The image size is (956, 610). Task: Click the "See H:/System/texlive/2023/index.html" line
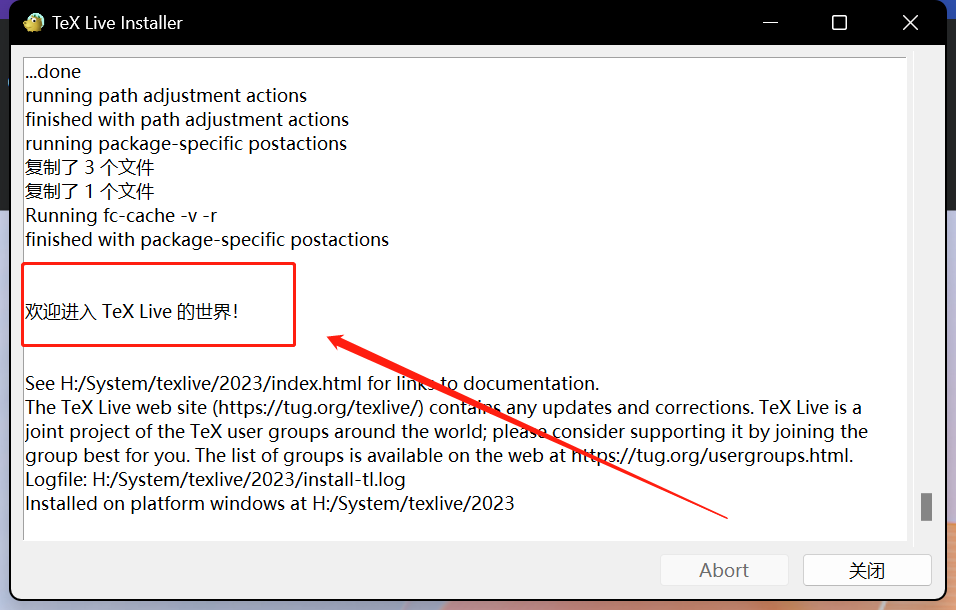click(x=312, y=383)
